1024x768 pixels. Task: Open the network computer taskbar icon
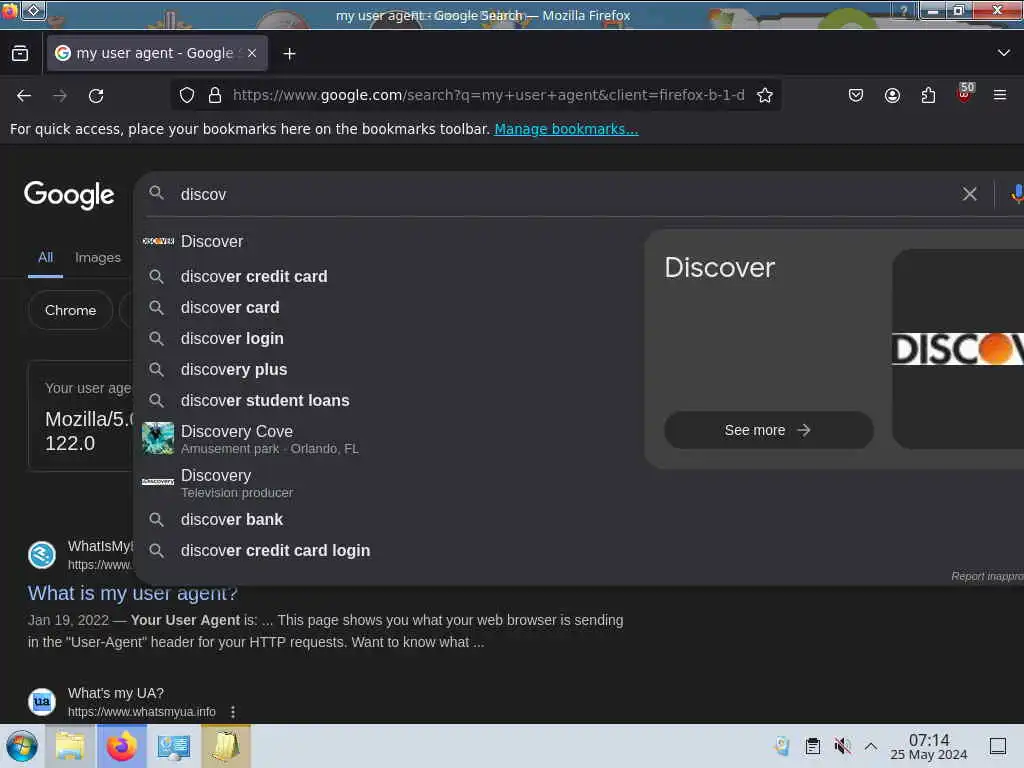click(x=173, y=746)
